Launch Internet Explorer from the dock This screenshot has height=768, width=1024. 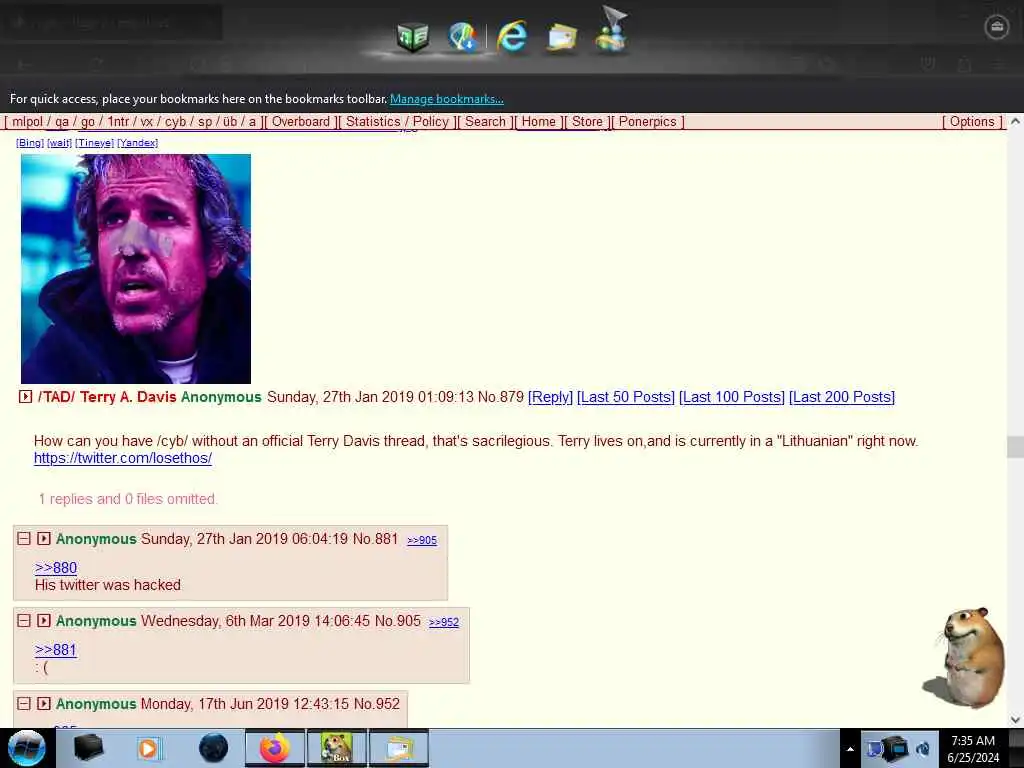coord(512,36)
